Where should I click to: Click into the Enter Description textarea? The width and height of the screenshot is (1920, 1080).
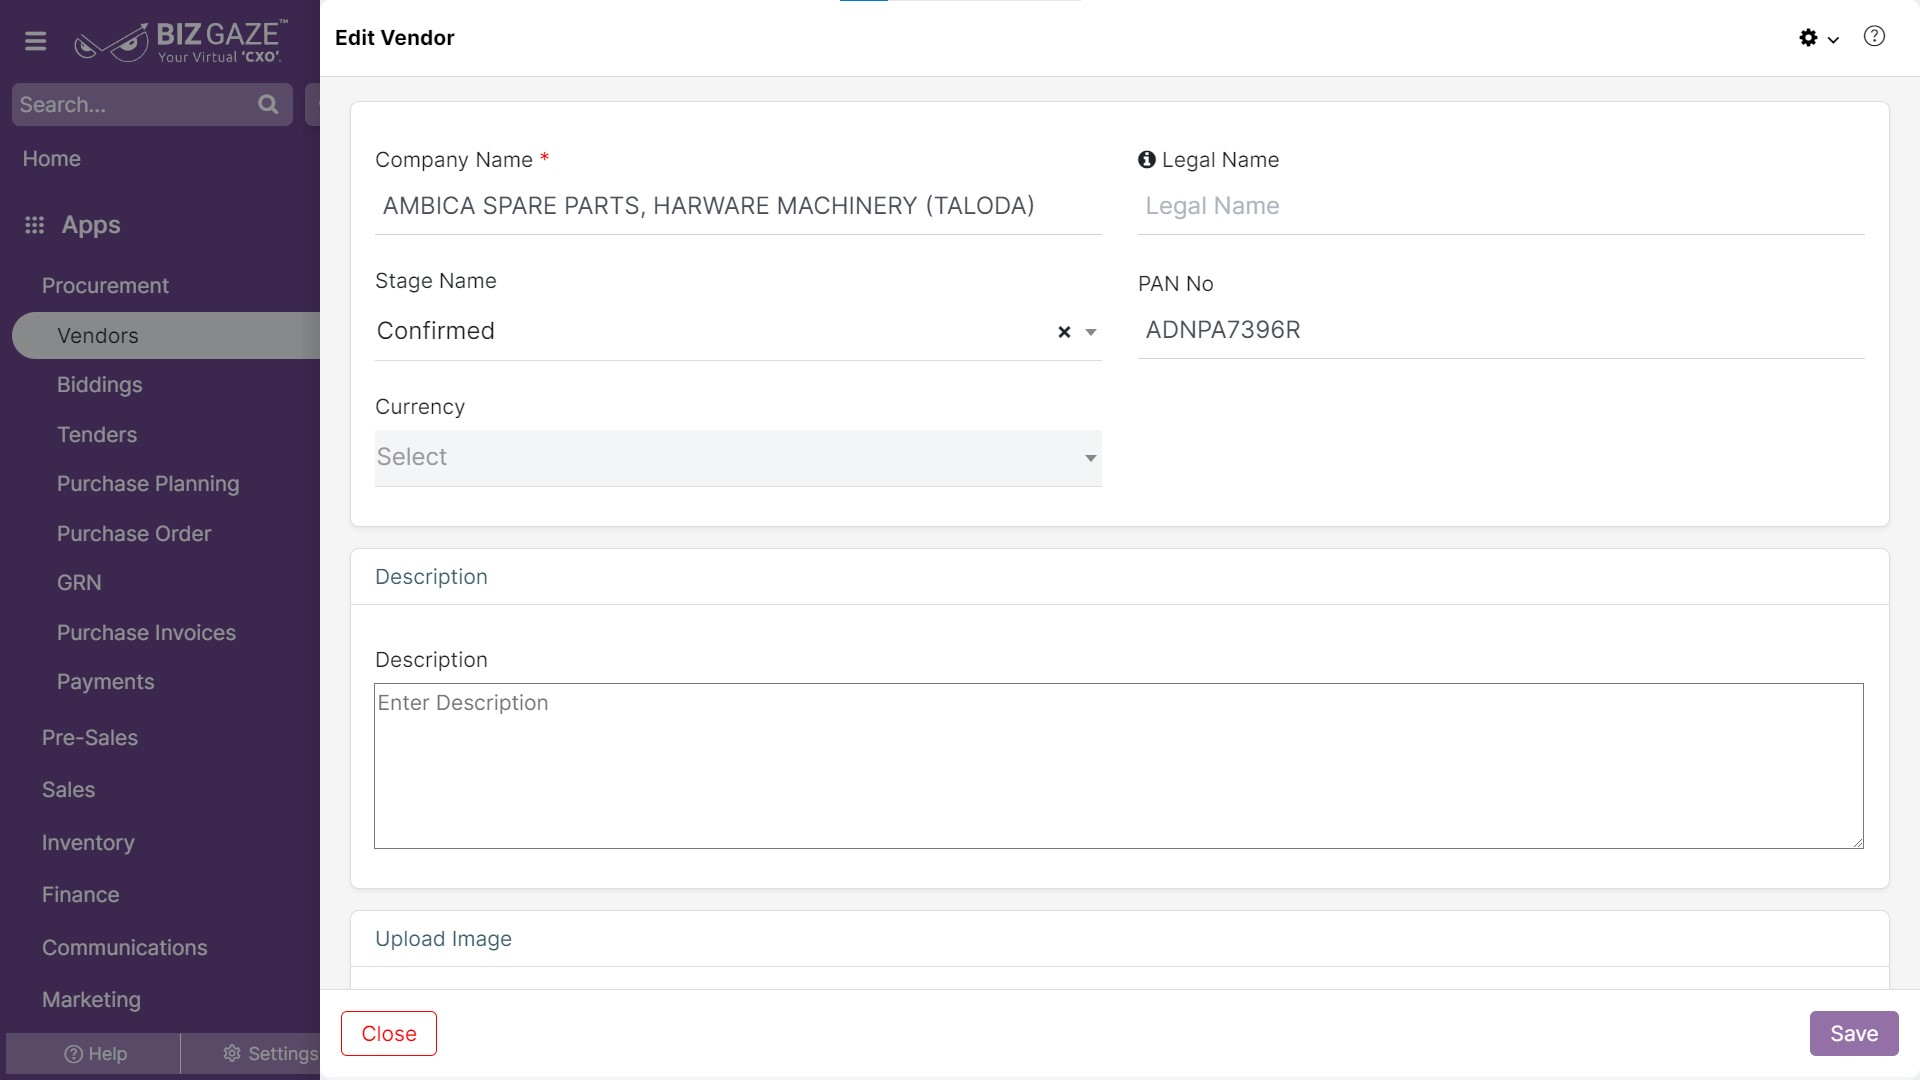coord(1118,766)
